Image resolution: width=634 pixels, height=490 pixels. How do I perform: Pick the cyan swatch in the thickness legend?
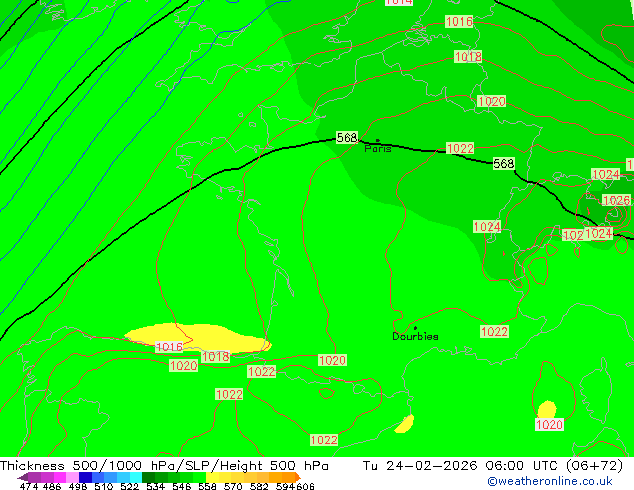point(136,477)
